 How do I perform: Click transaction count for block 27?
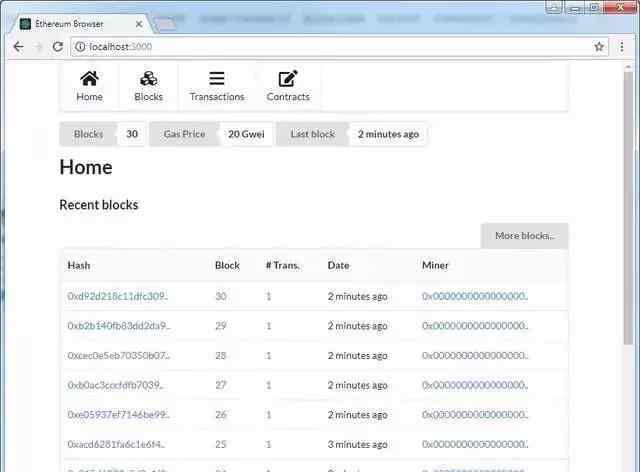click(268, 385)
